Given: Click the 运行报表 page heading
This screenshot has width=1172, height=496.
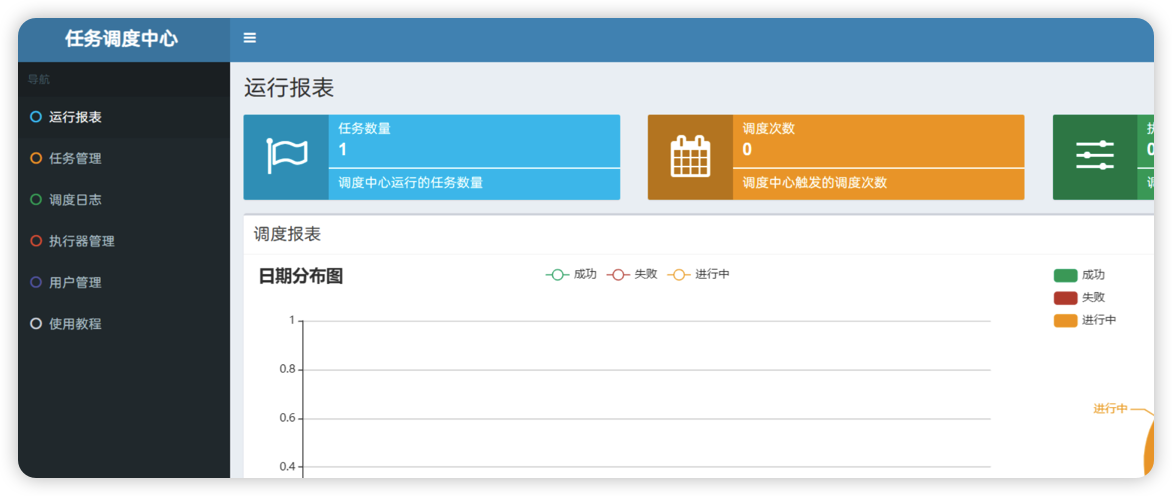Looking at the screenshot, I should pyautogui.click(x=289, y=88).
